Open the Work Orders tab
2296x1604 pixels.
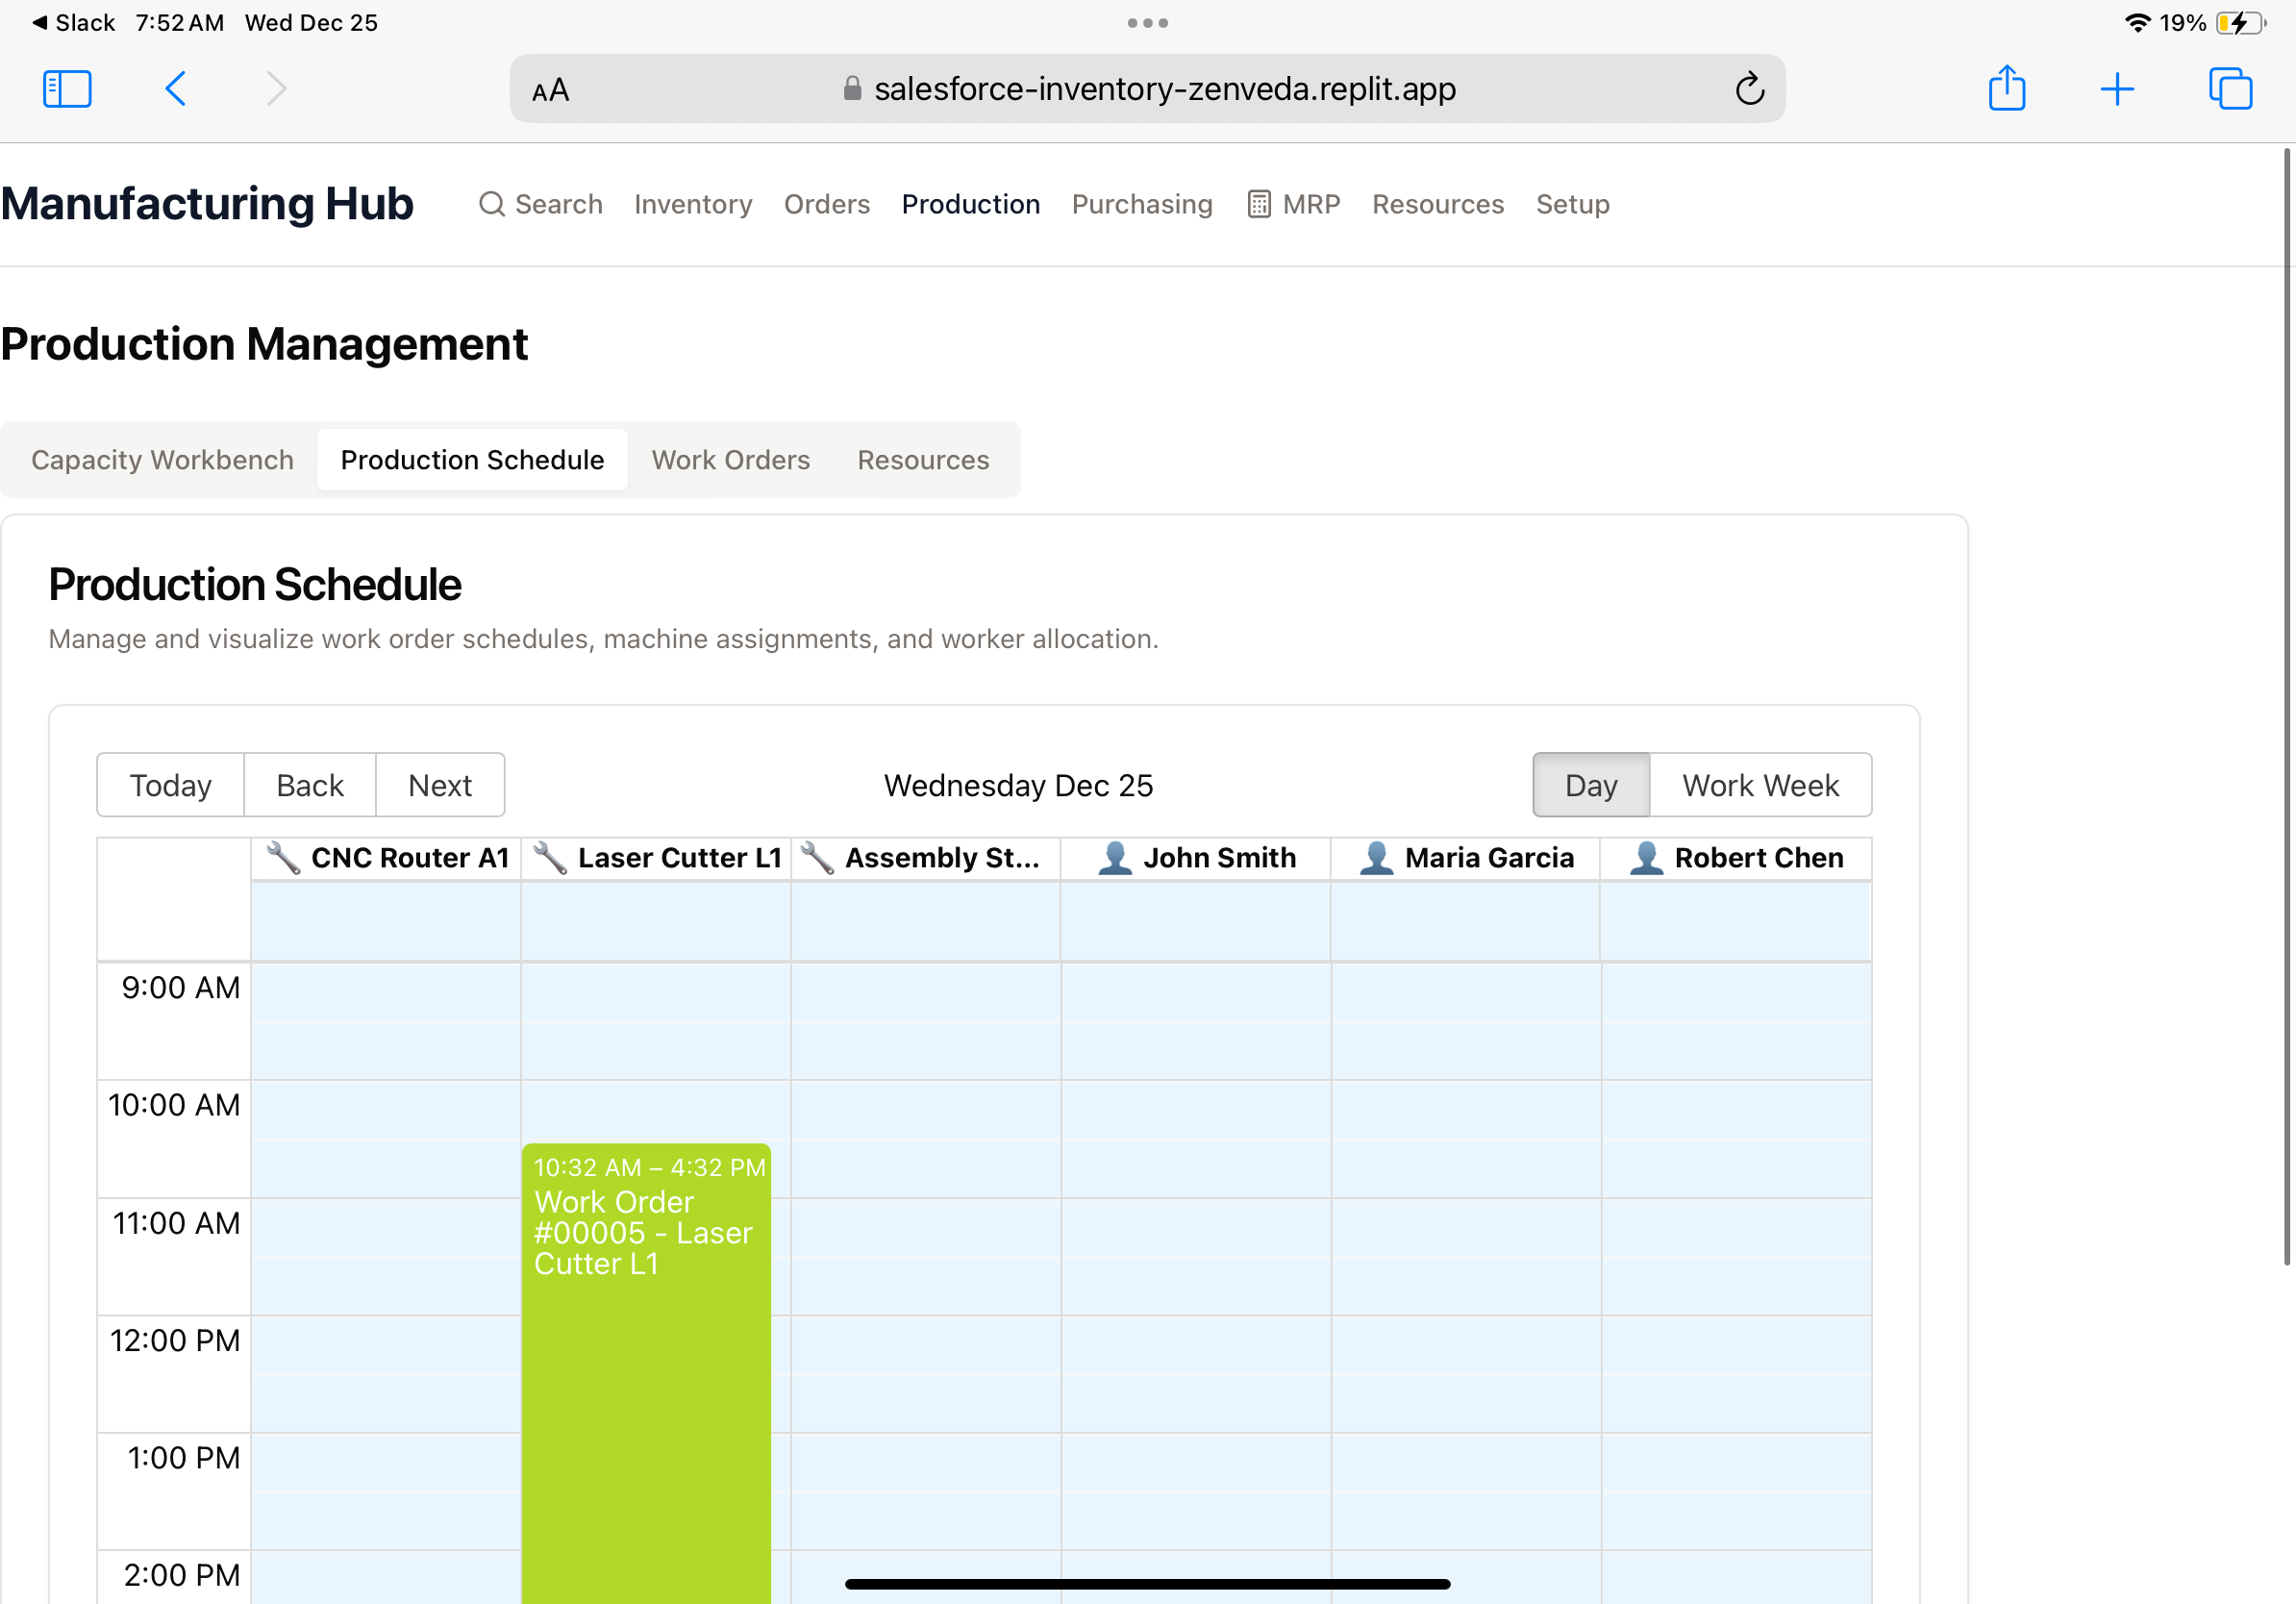(x=730, y=460)
